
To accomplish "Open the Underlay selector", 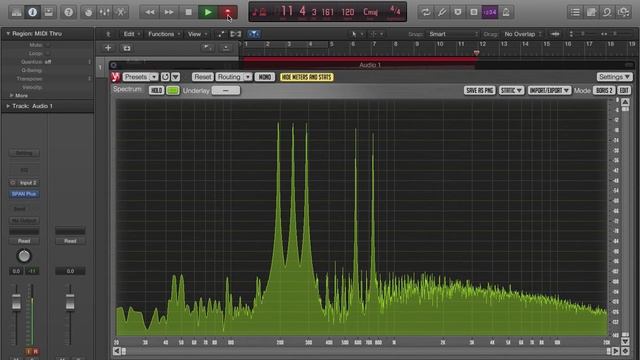I will (x=226, y=90).
